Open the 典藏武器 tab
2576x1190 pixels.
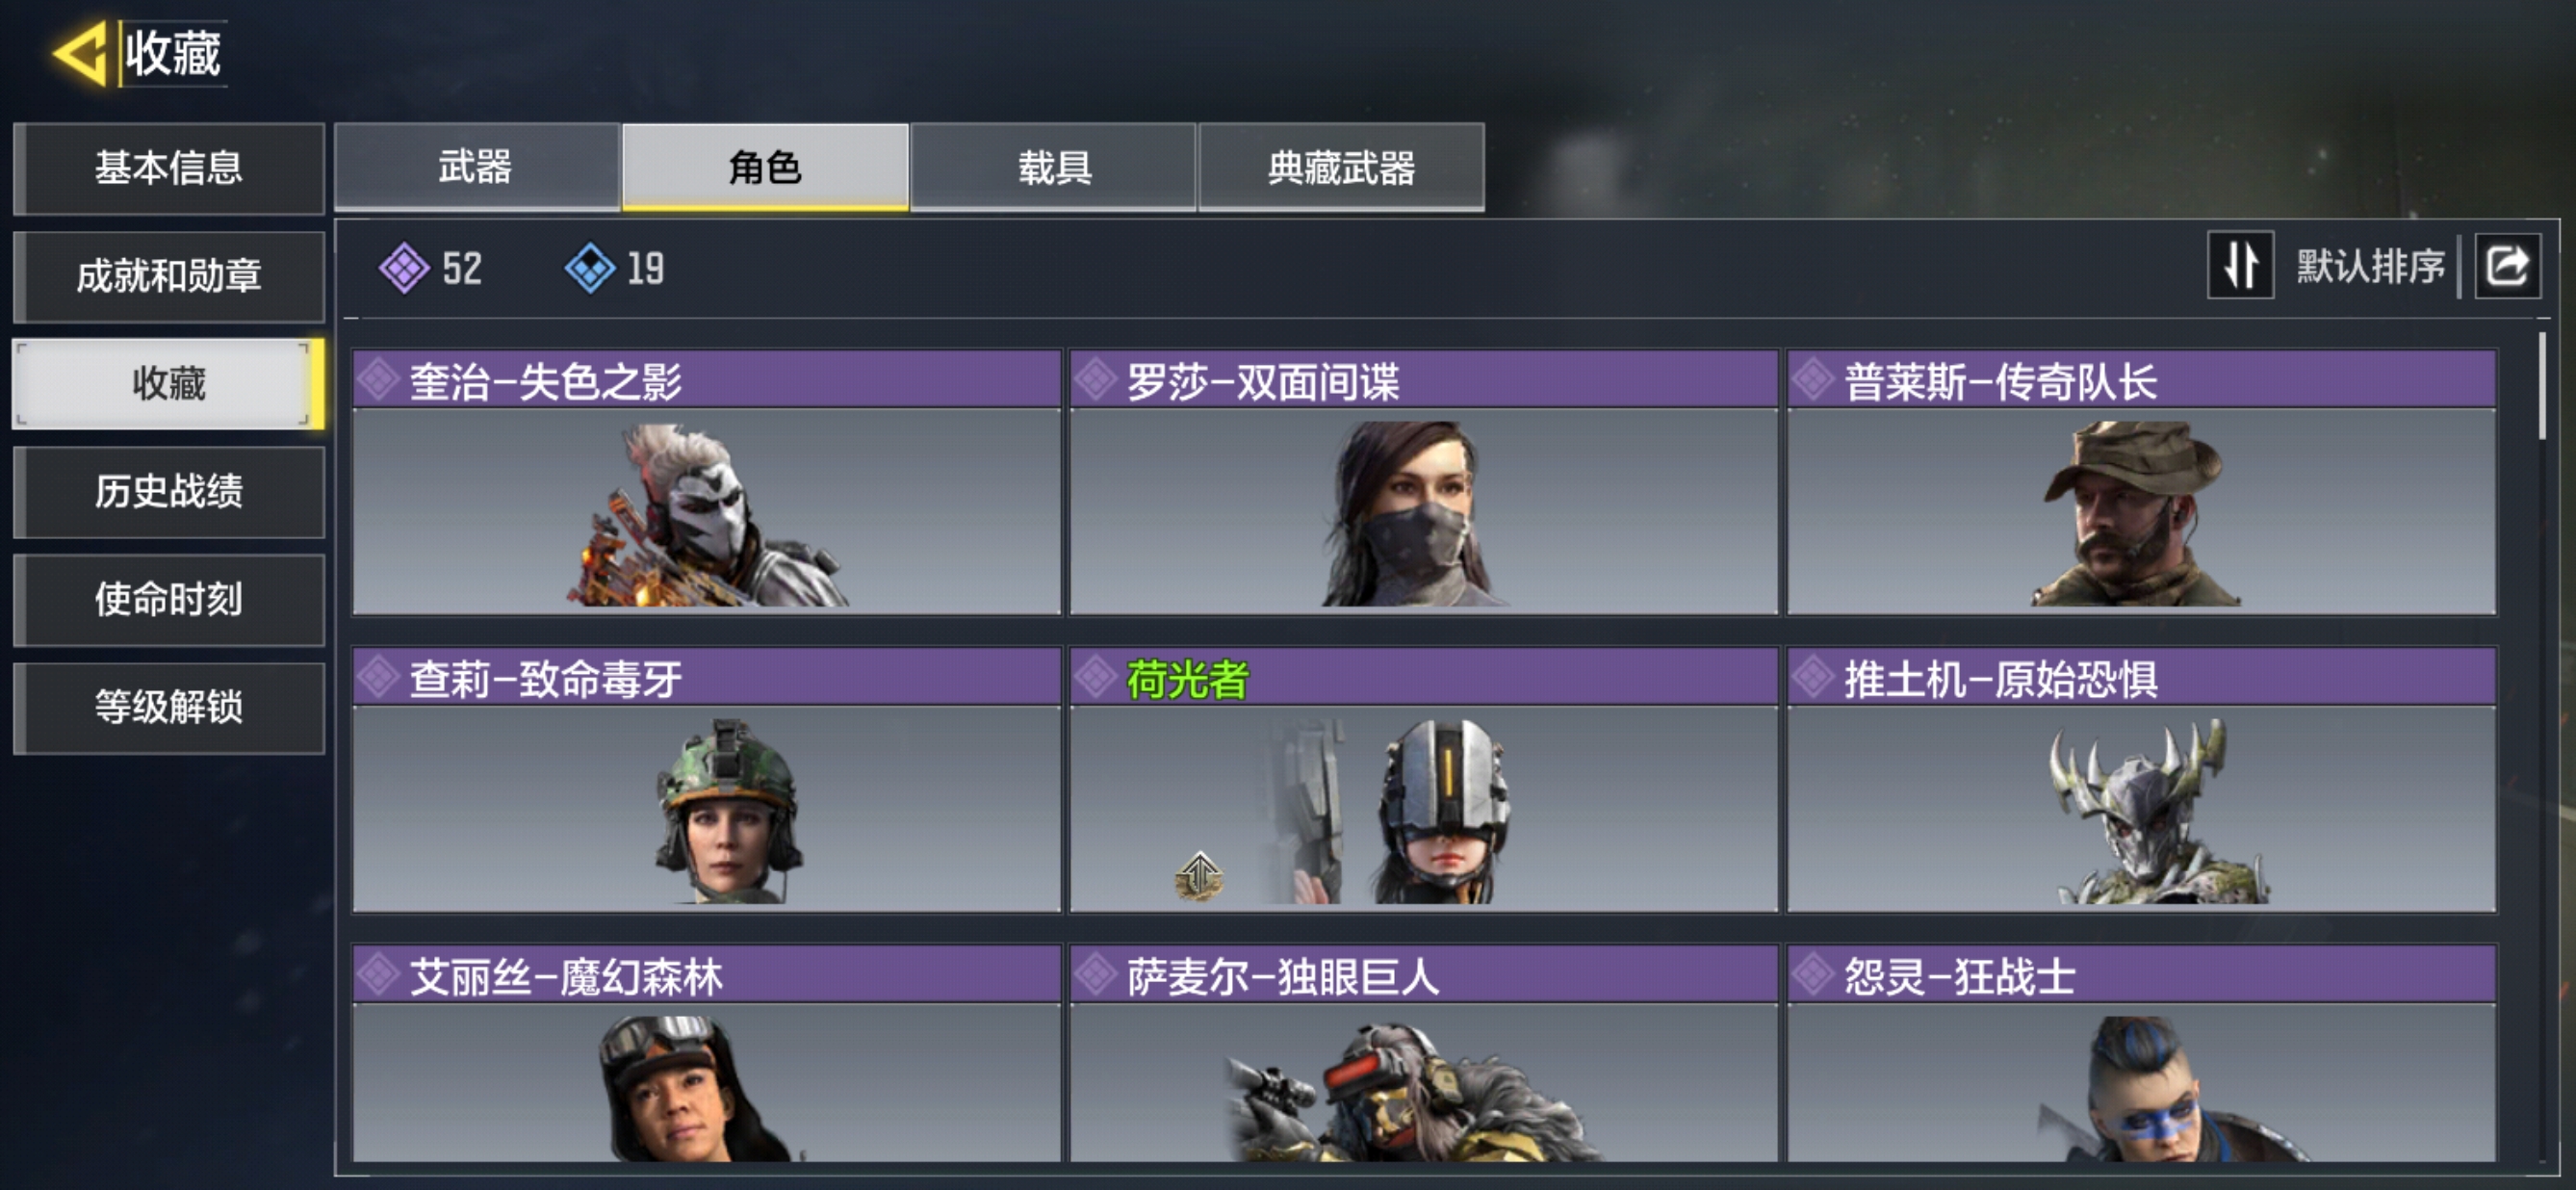pos(1342,167)
